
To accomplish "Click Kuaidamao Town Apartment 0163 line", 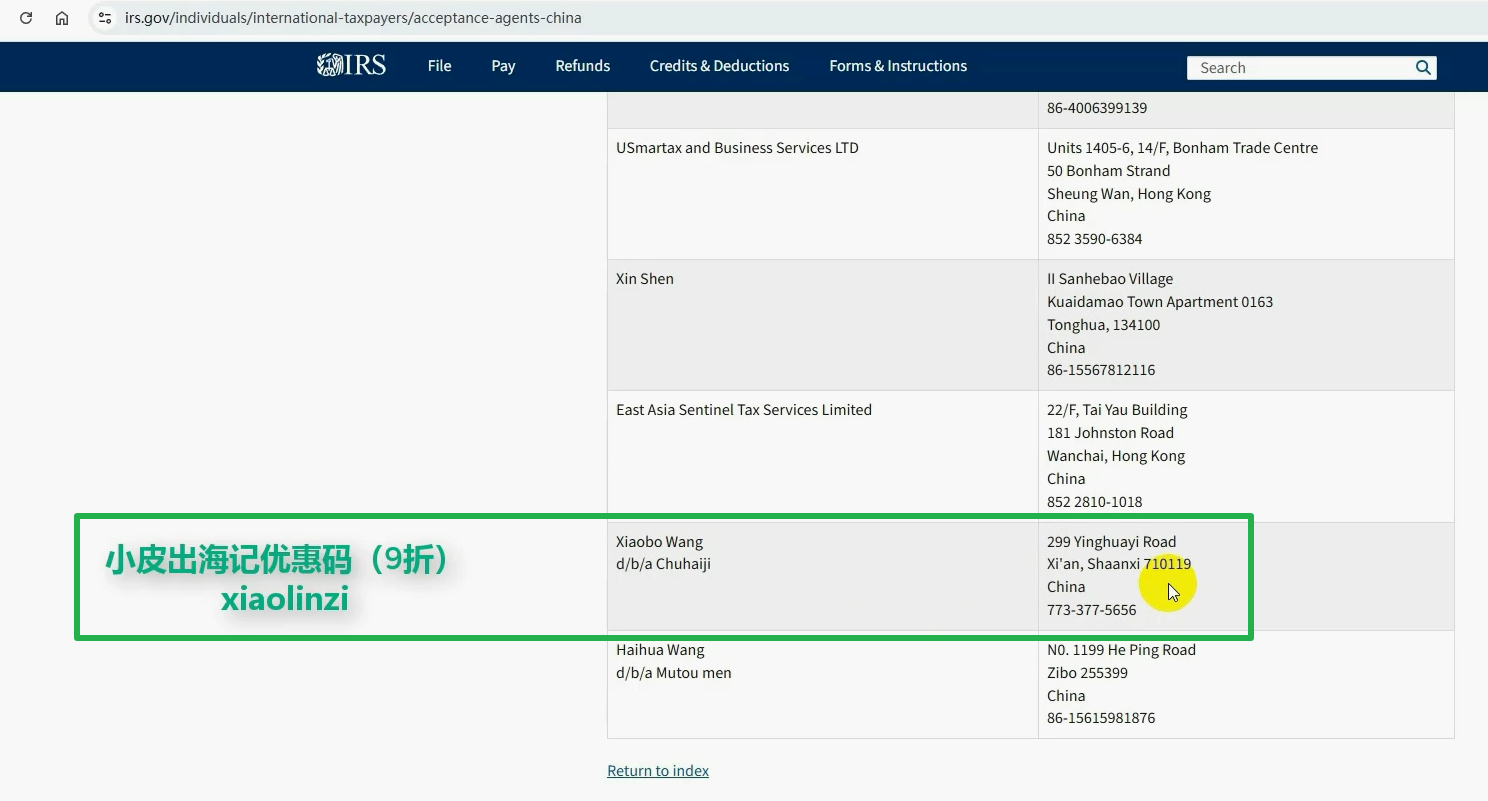I will (x=1160, y=302).
